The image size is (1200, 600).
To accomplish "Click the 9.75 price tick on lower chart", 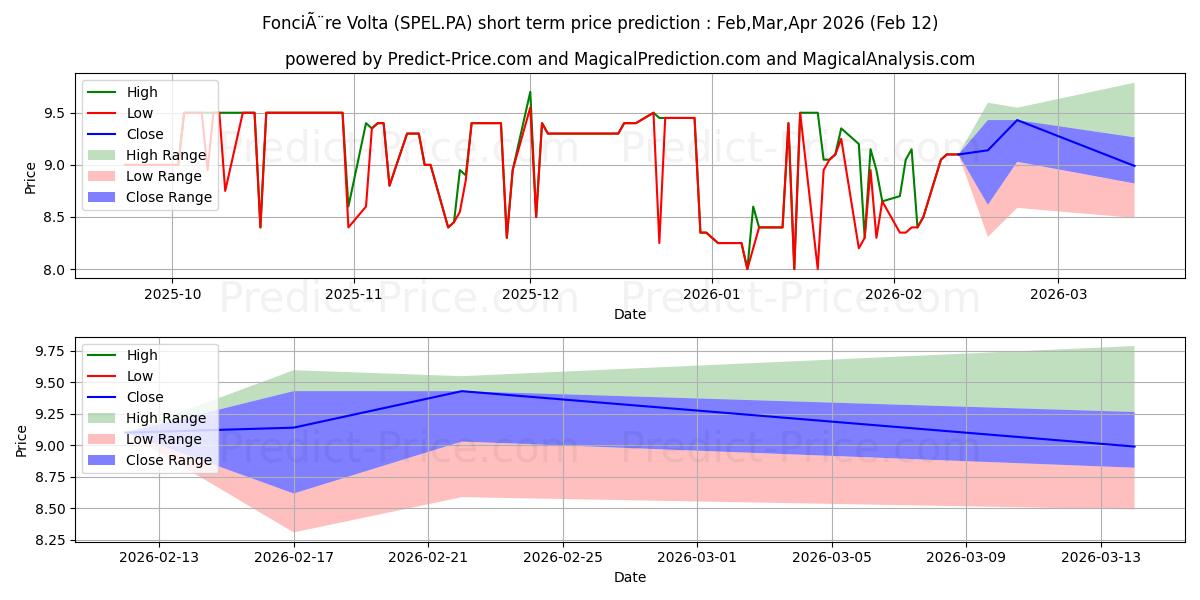I will click(52, 351).
